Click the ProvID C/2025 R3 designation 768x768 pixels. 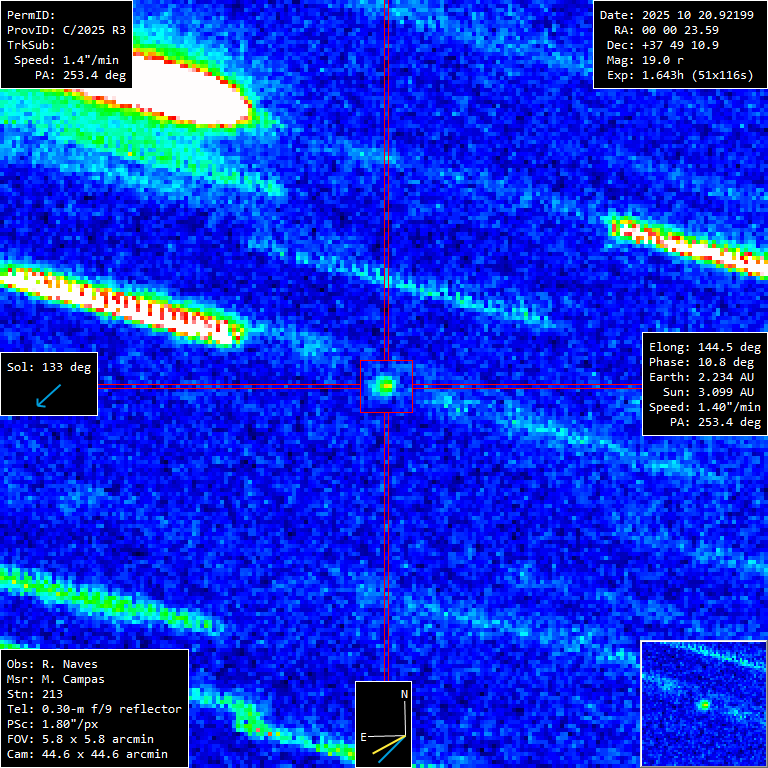click(x=66, y=31)
